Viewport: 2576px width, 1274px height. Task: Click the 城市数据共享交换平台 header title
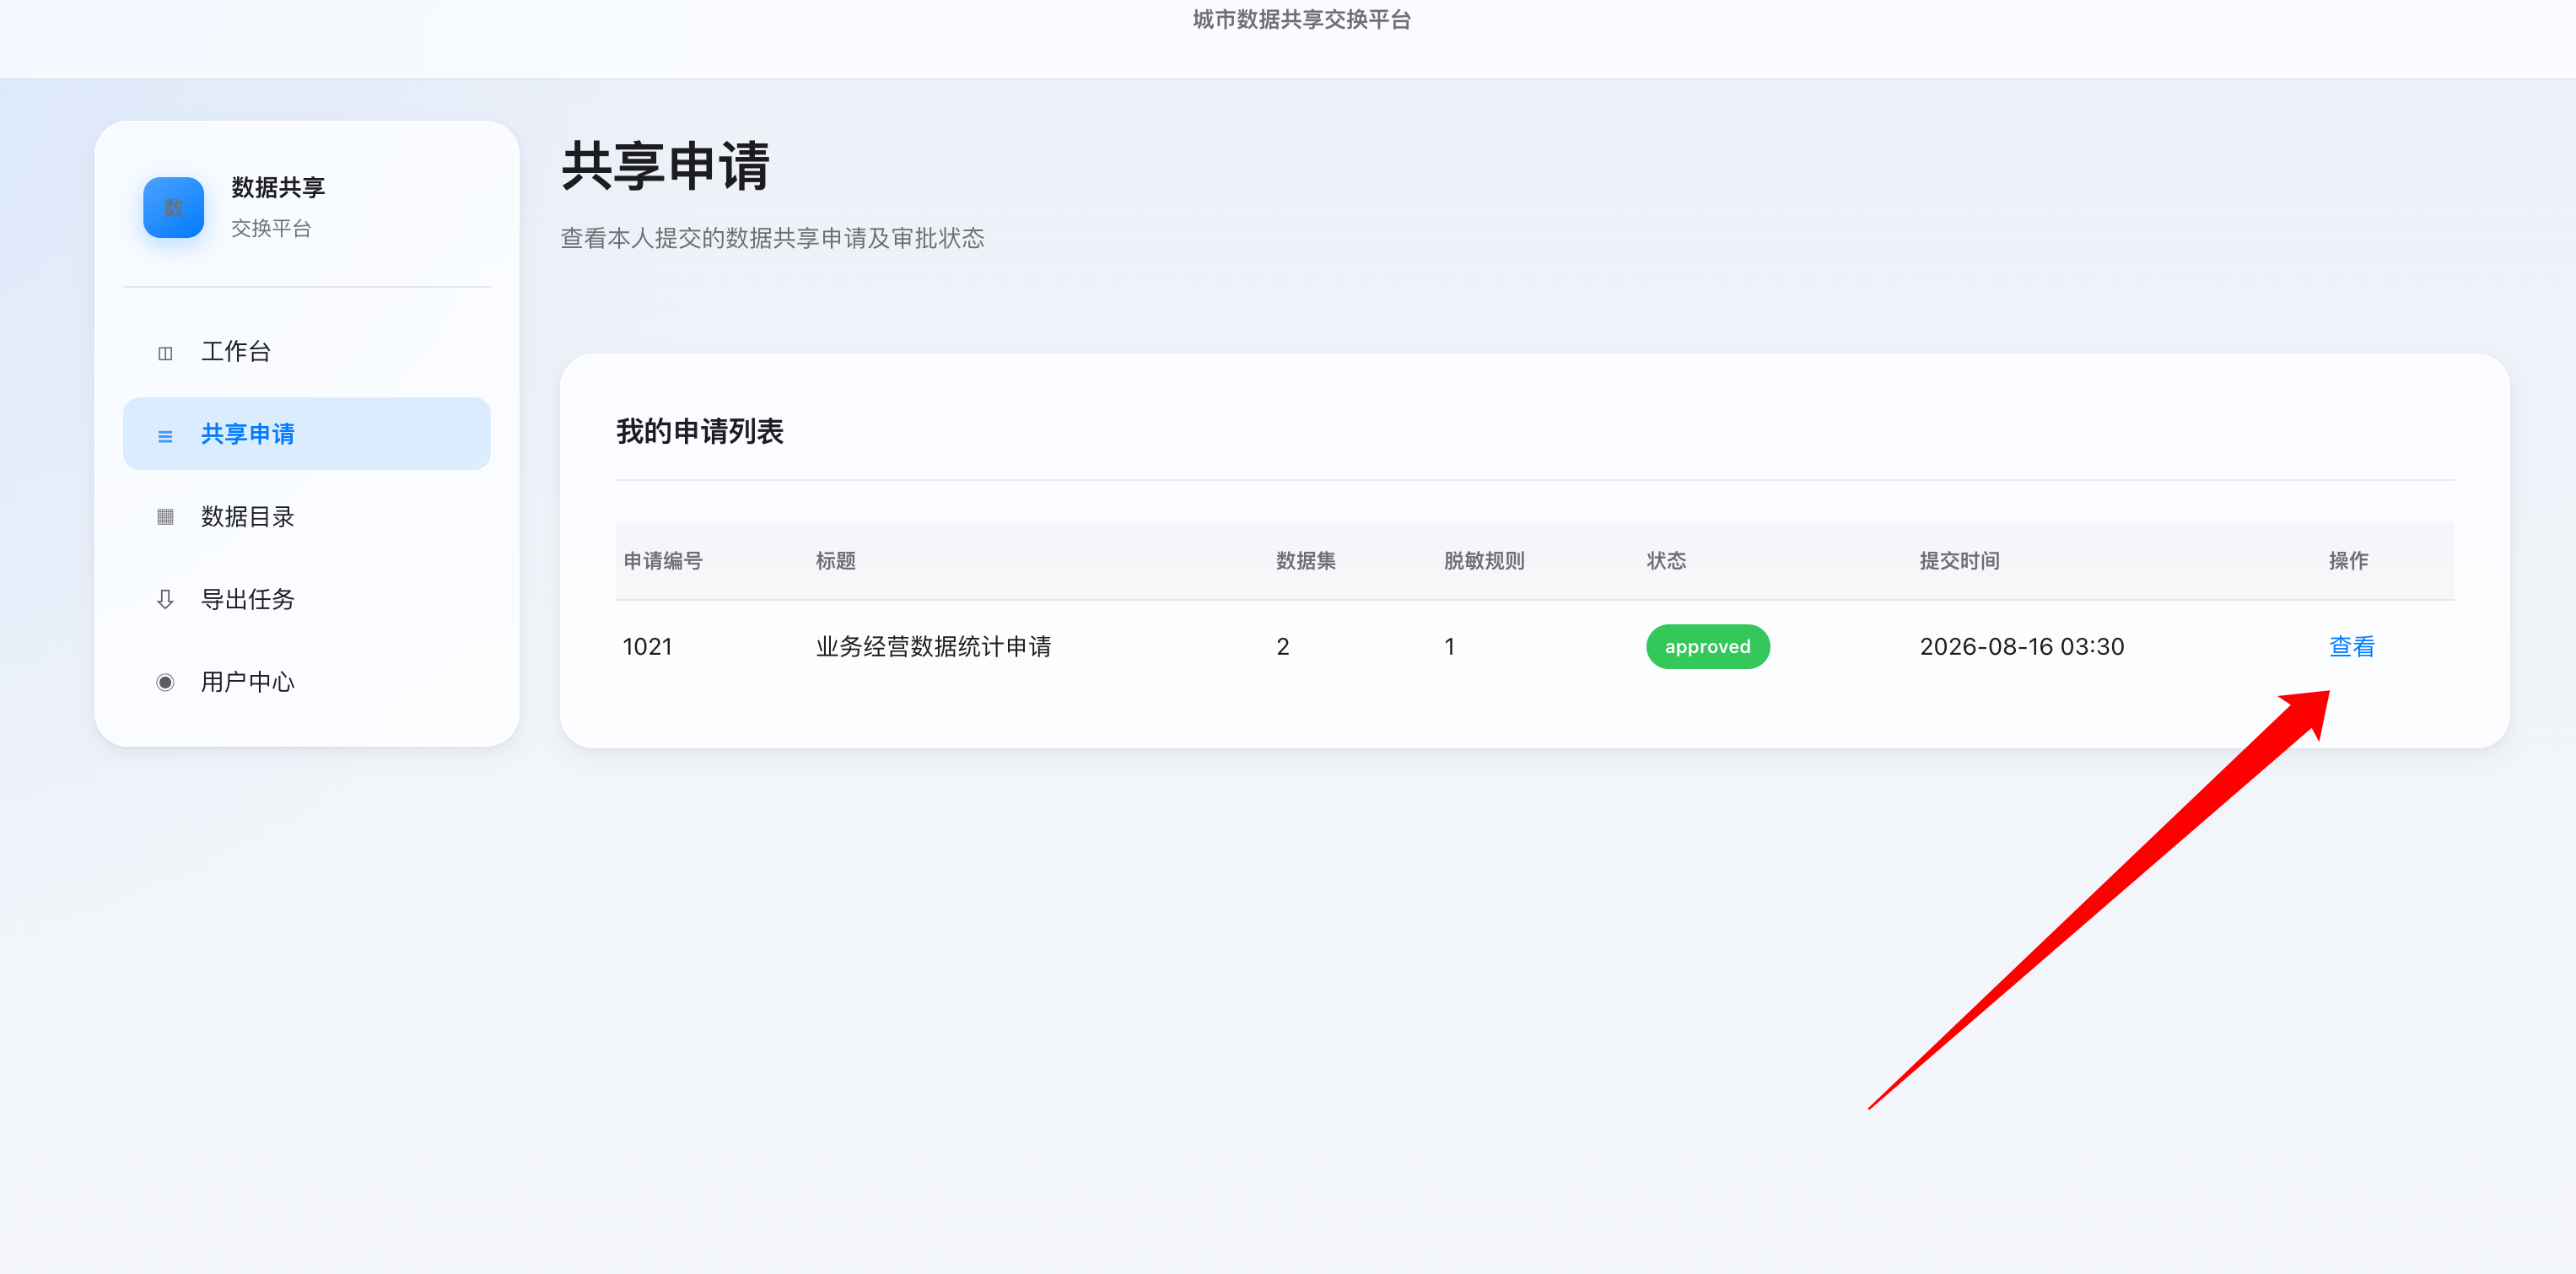pyautogui.click(x=1301, y=19)
